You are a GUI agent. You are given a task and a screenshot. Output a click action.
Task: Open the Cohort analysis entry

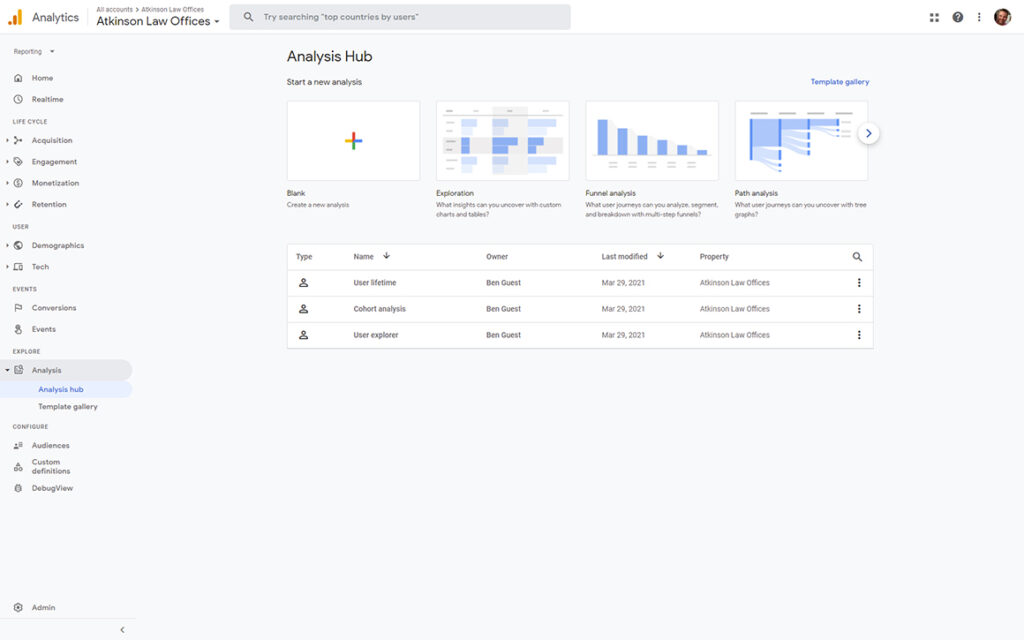[x=379, y=309]
